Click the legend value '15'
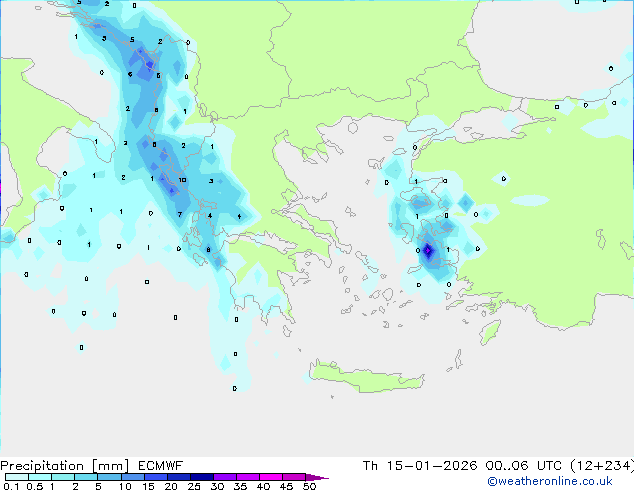 point(148,486)
